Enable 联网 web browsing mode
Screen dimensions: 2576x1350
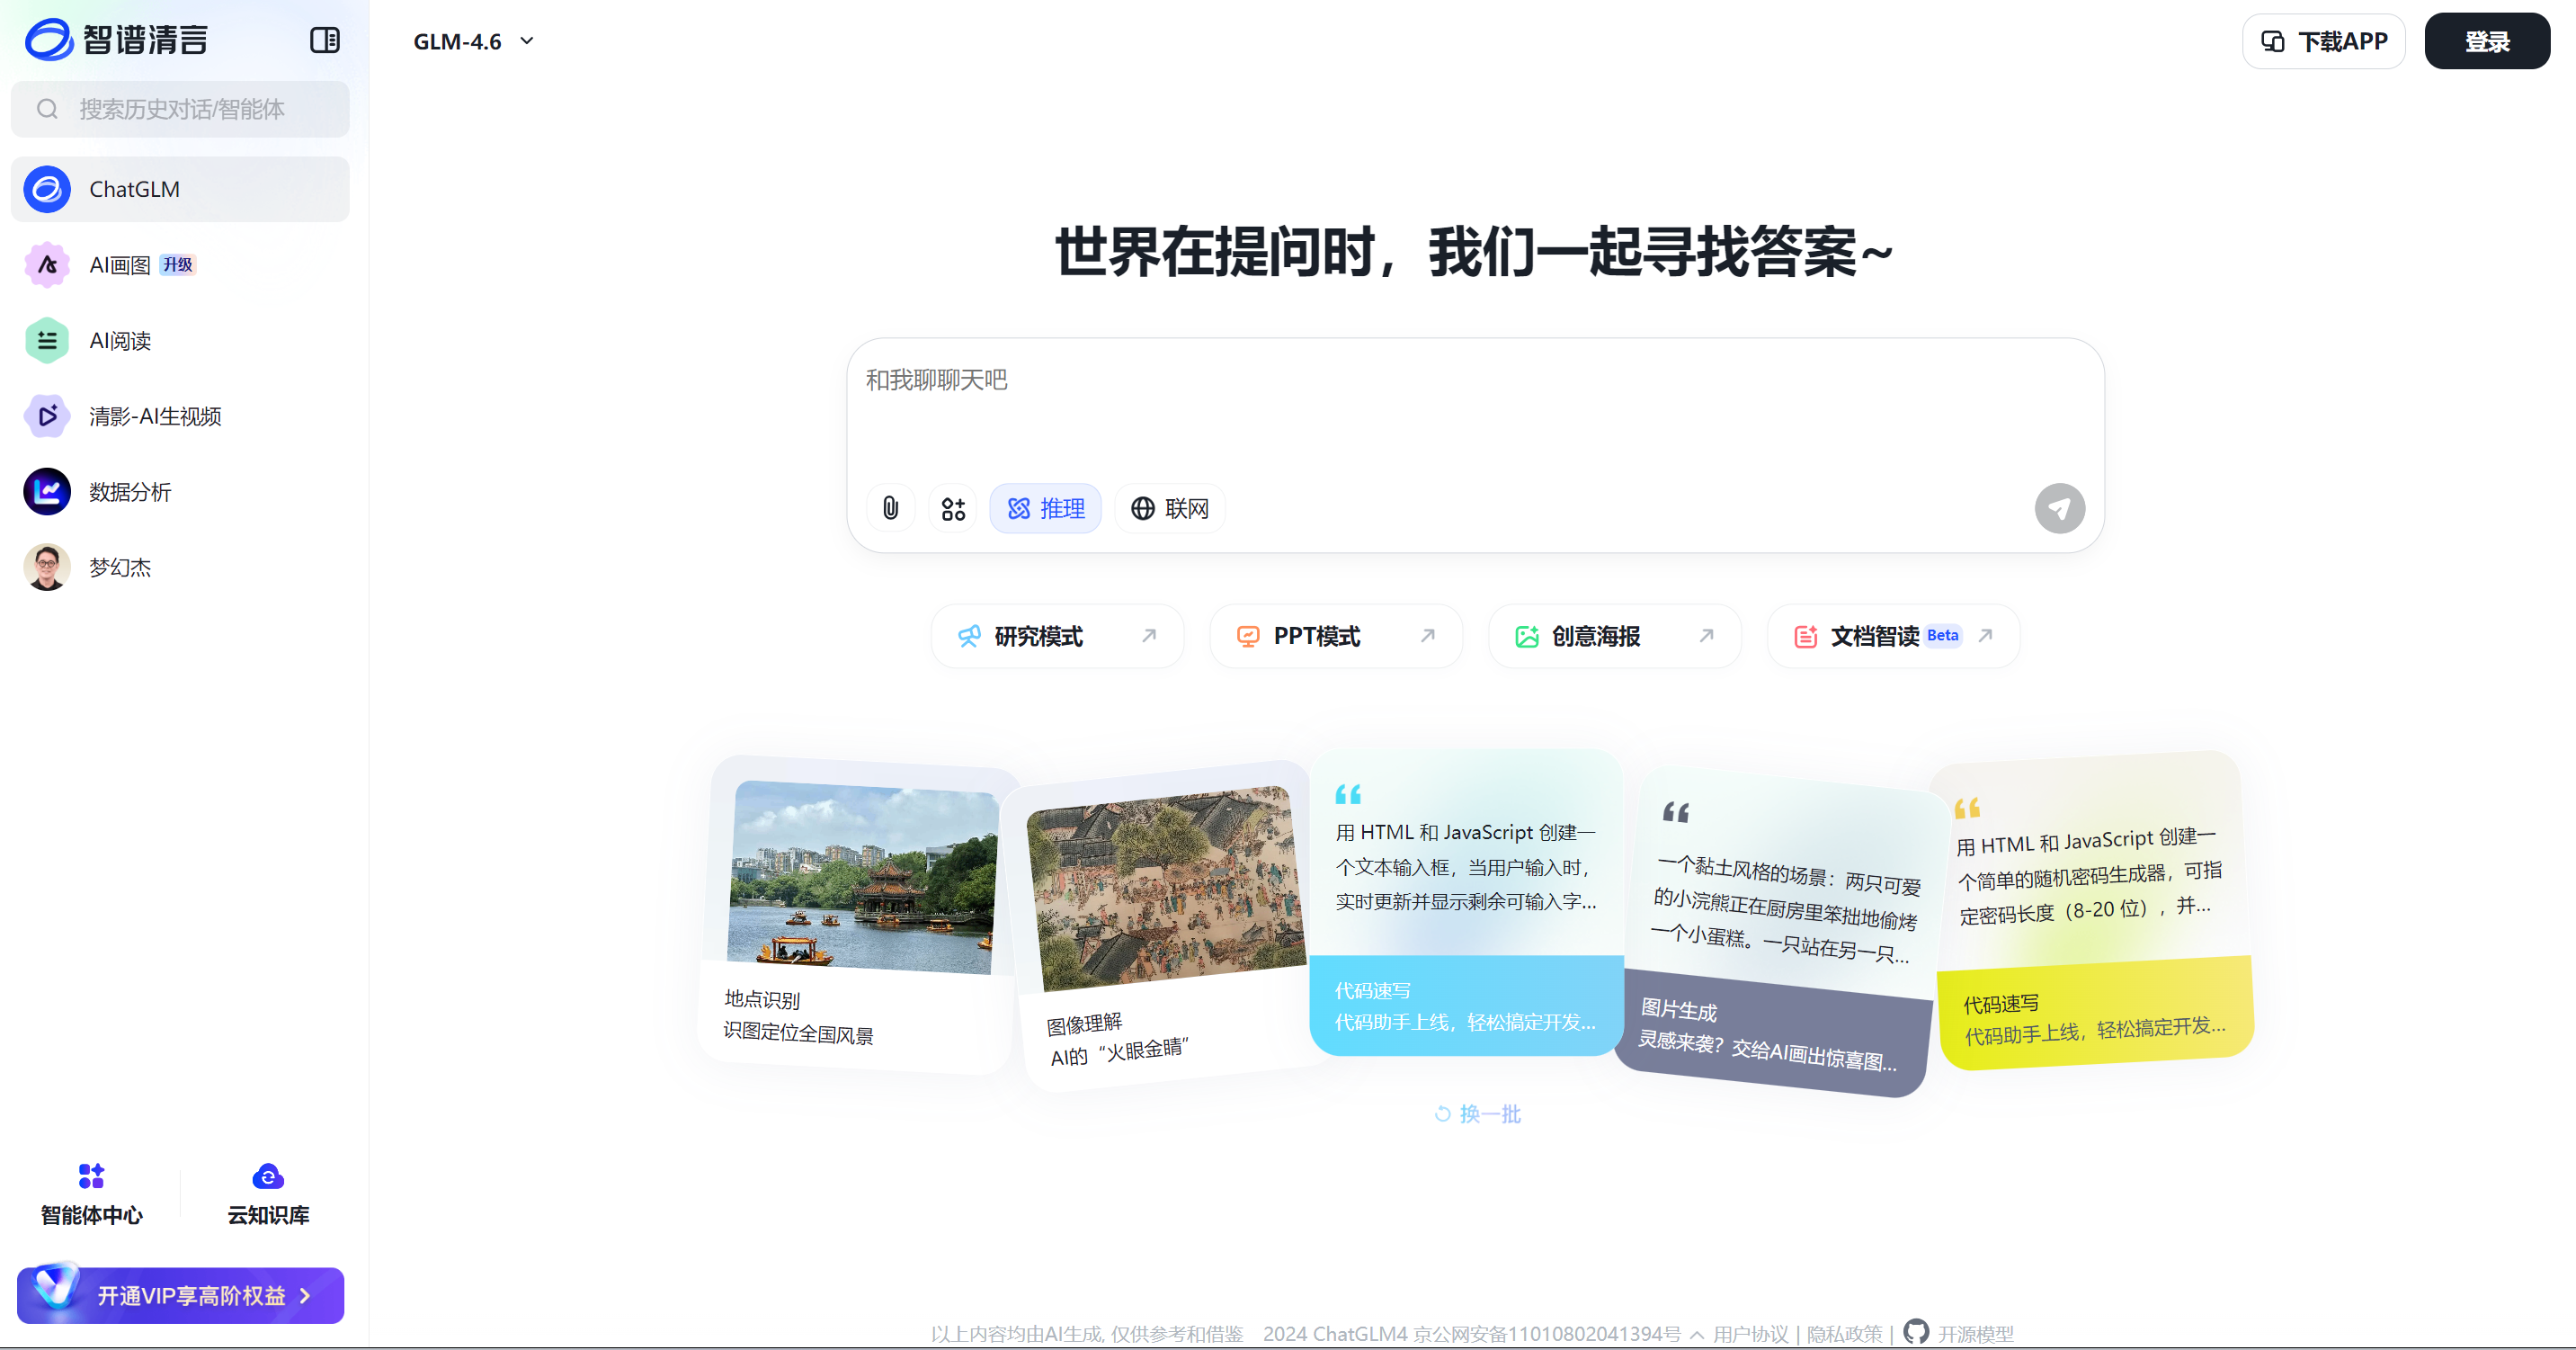(x=1169, y=508)
